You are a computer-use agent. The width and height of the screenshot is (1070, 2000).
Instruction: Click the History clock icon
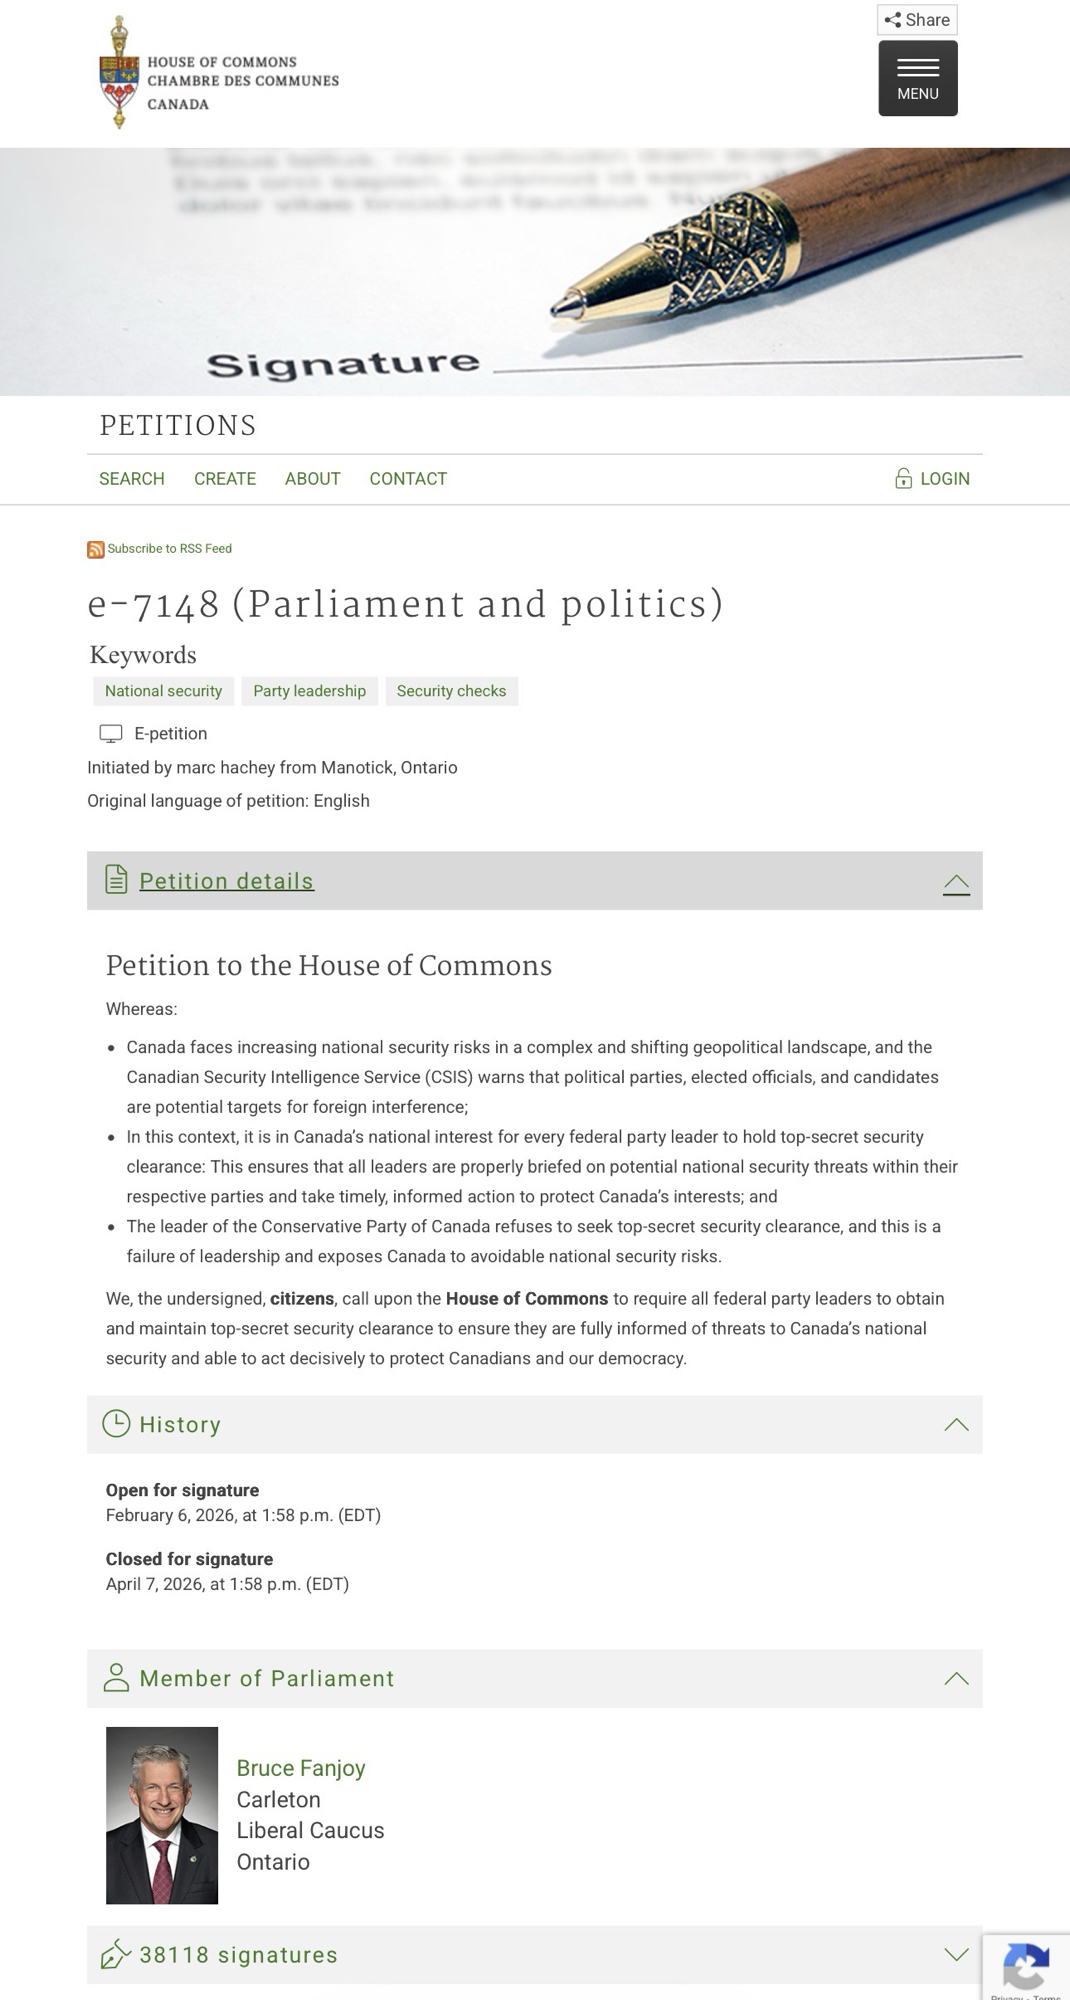click(x=116, y=1424)
